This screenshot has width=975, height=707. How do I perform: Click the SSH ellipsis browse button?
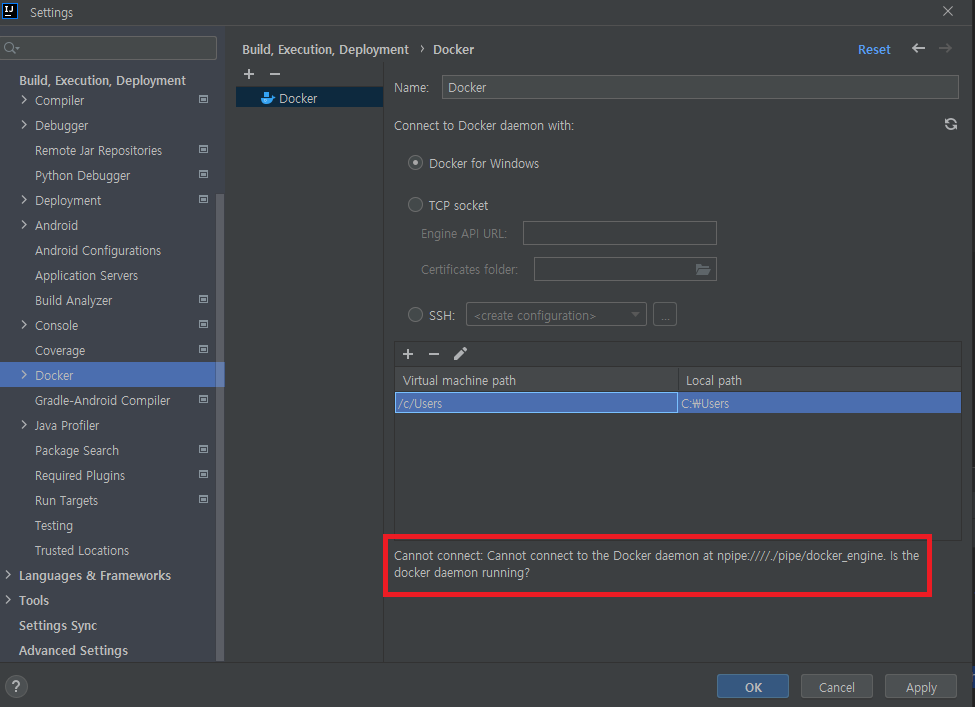tap(665, 315)
